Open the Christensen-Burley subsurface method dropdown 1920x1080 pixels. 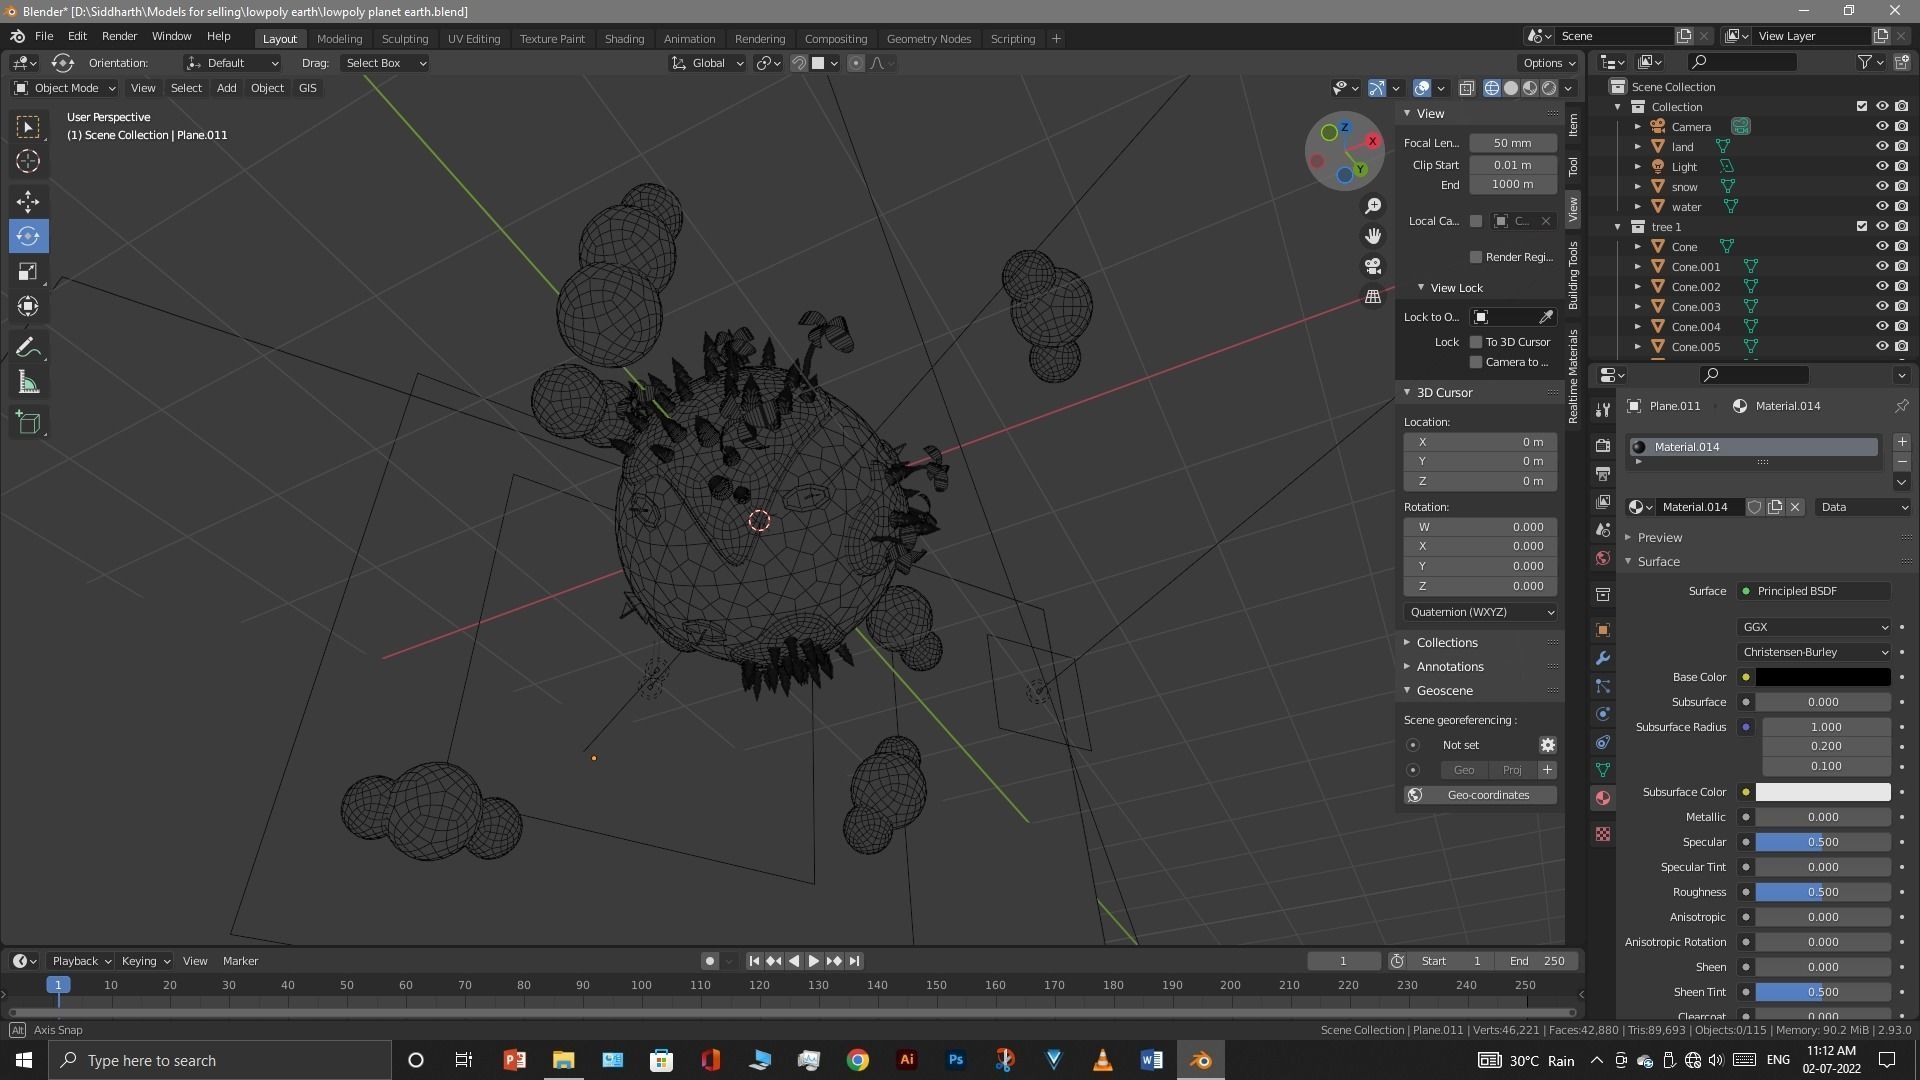tap(1814, 652)
